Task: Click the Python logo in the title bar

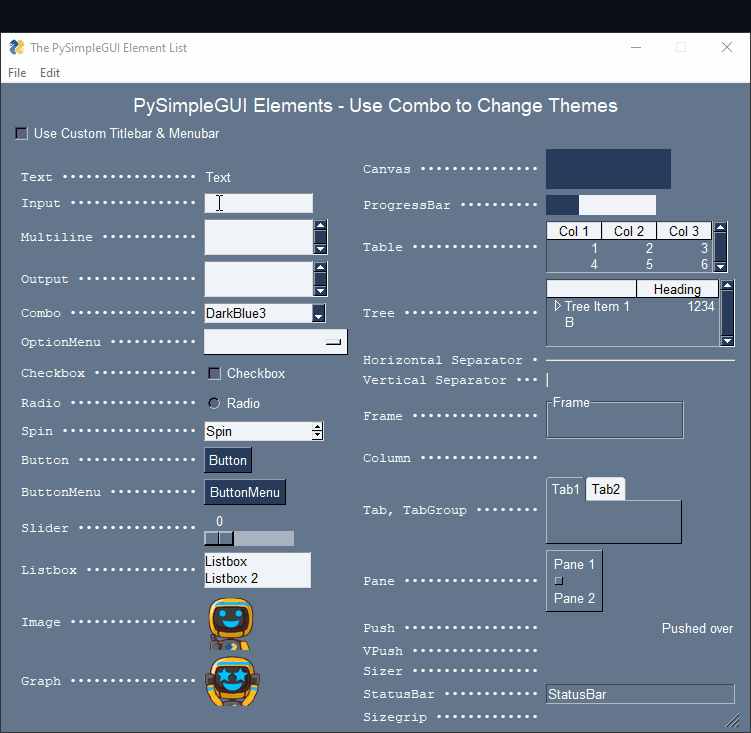Action: [x=17, y=47]
